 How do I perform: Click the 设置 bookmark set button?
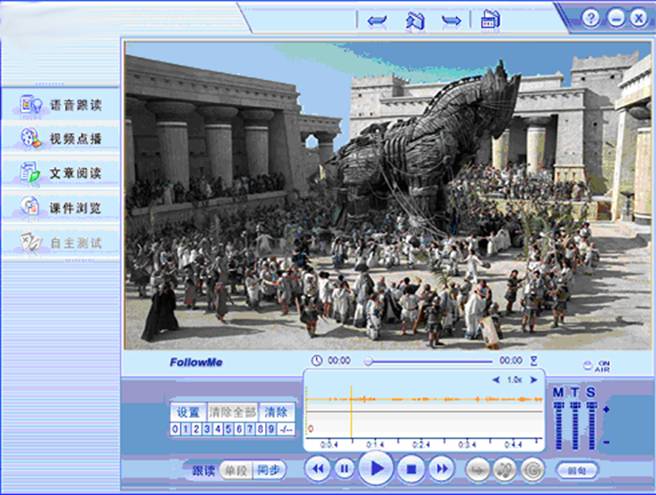189,412
